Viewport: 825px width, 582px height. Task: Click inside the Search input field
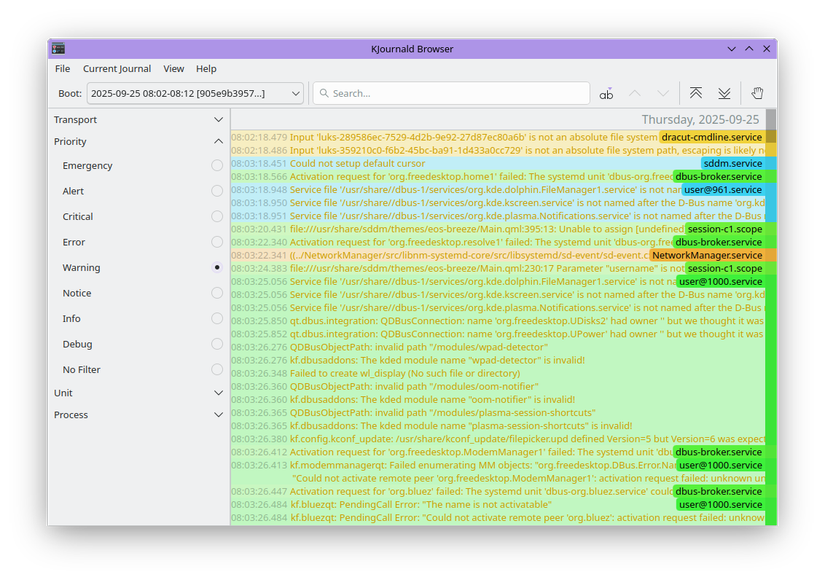click(450, 92)
